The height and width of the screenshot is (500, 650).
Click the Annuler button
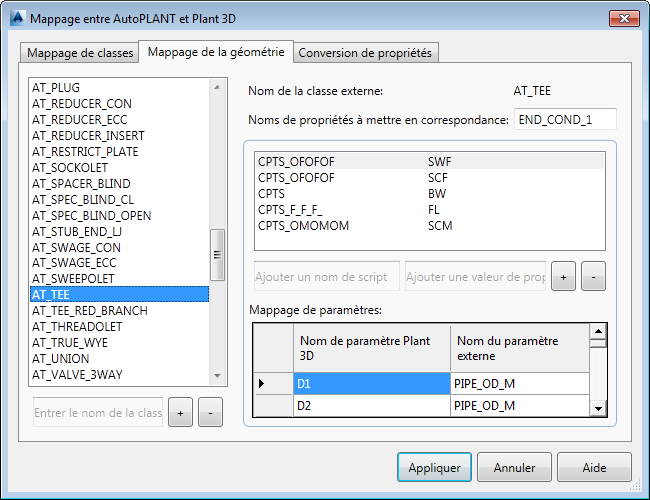click(x=514, y=467)
